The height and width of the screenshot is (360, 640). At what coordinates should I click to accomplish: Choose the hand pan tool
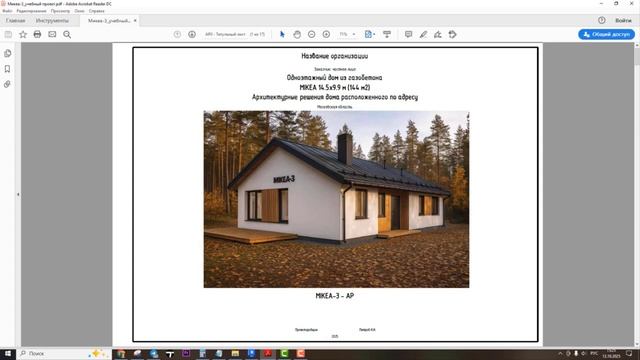[x=297, y=34]
